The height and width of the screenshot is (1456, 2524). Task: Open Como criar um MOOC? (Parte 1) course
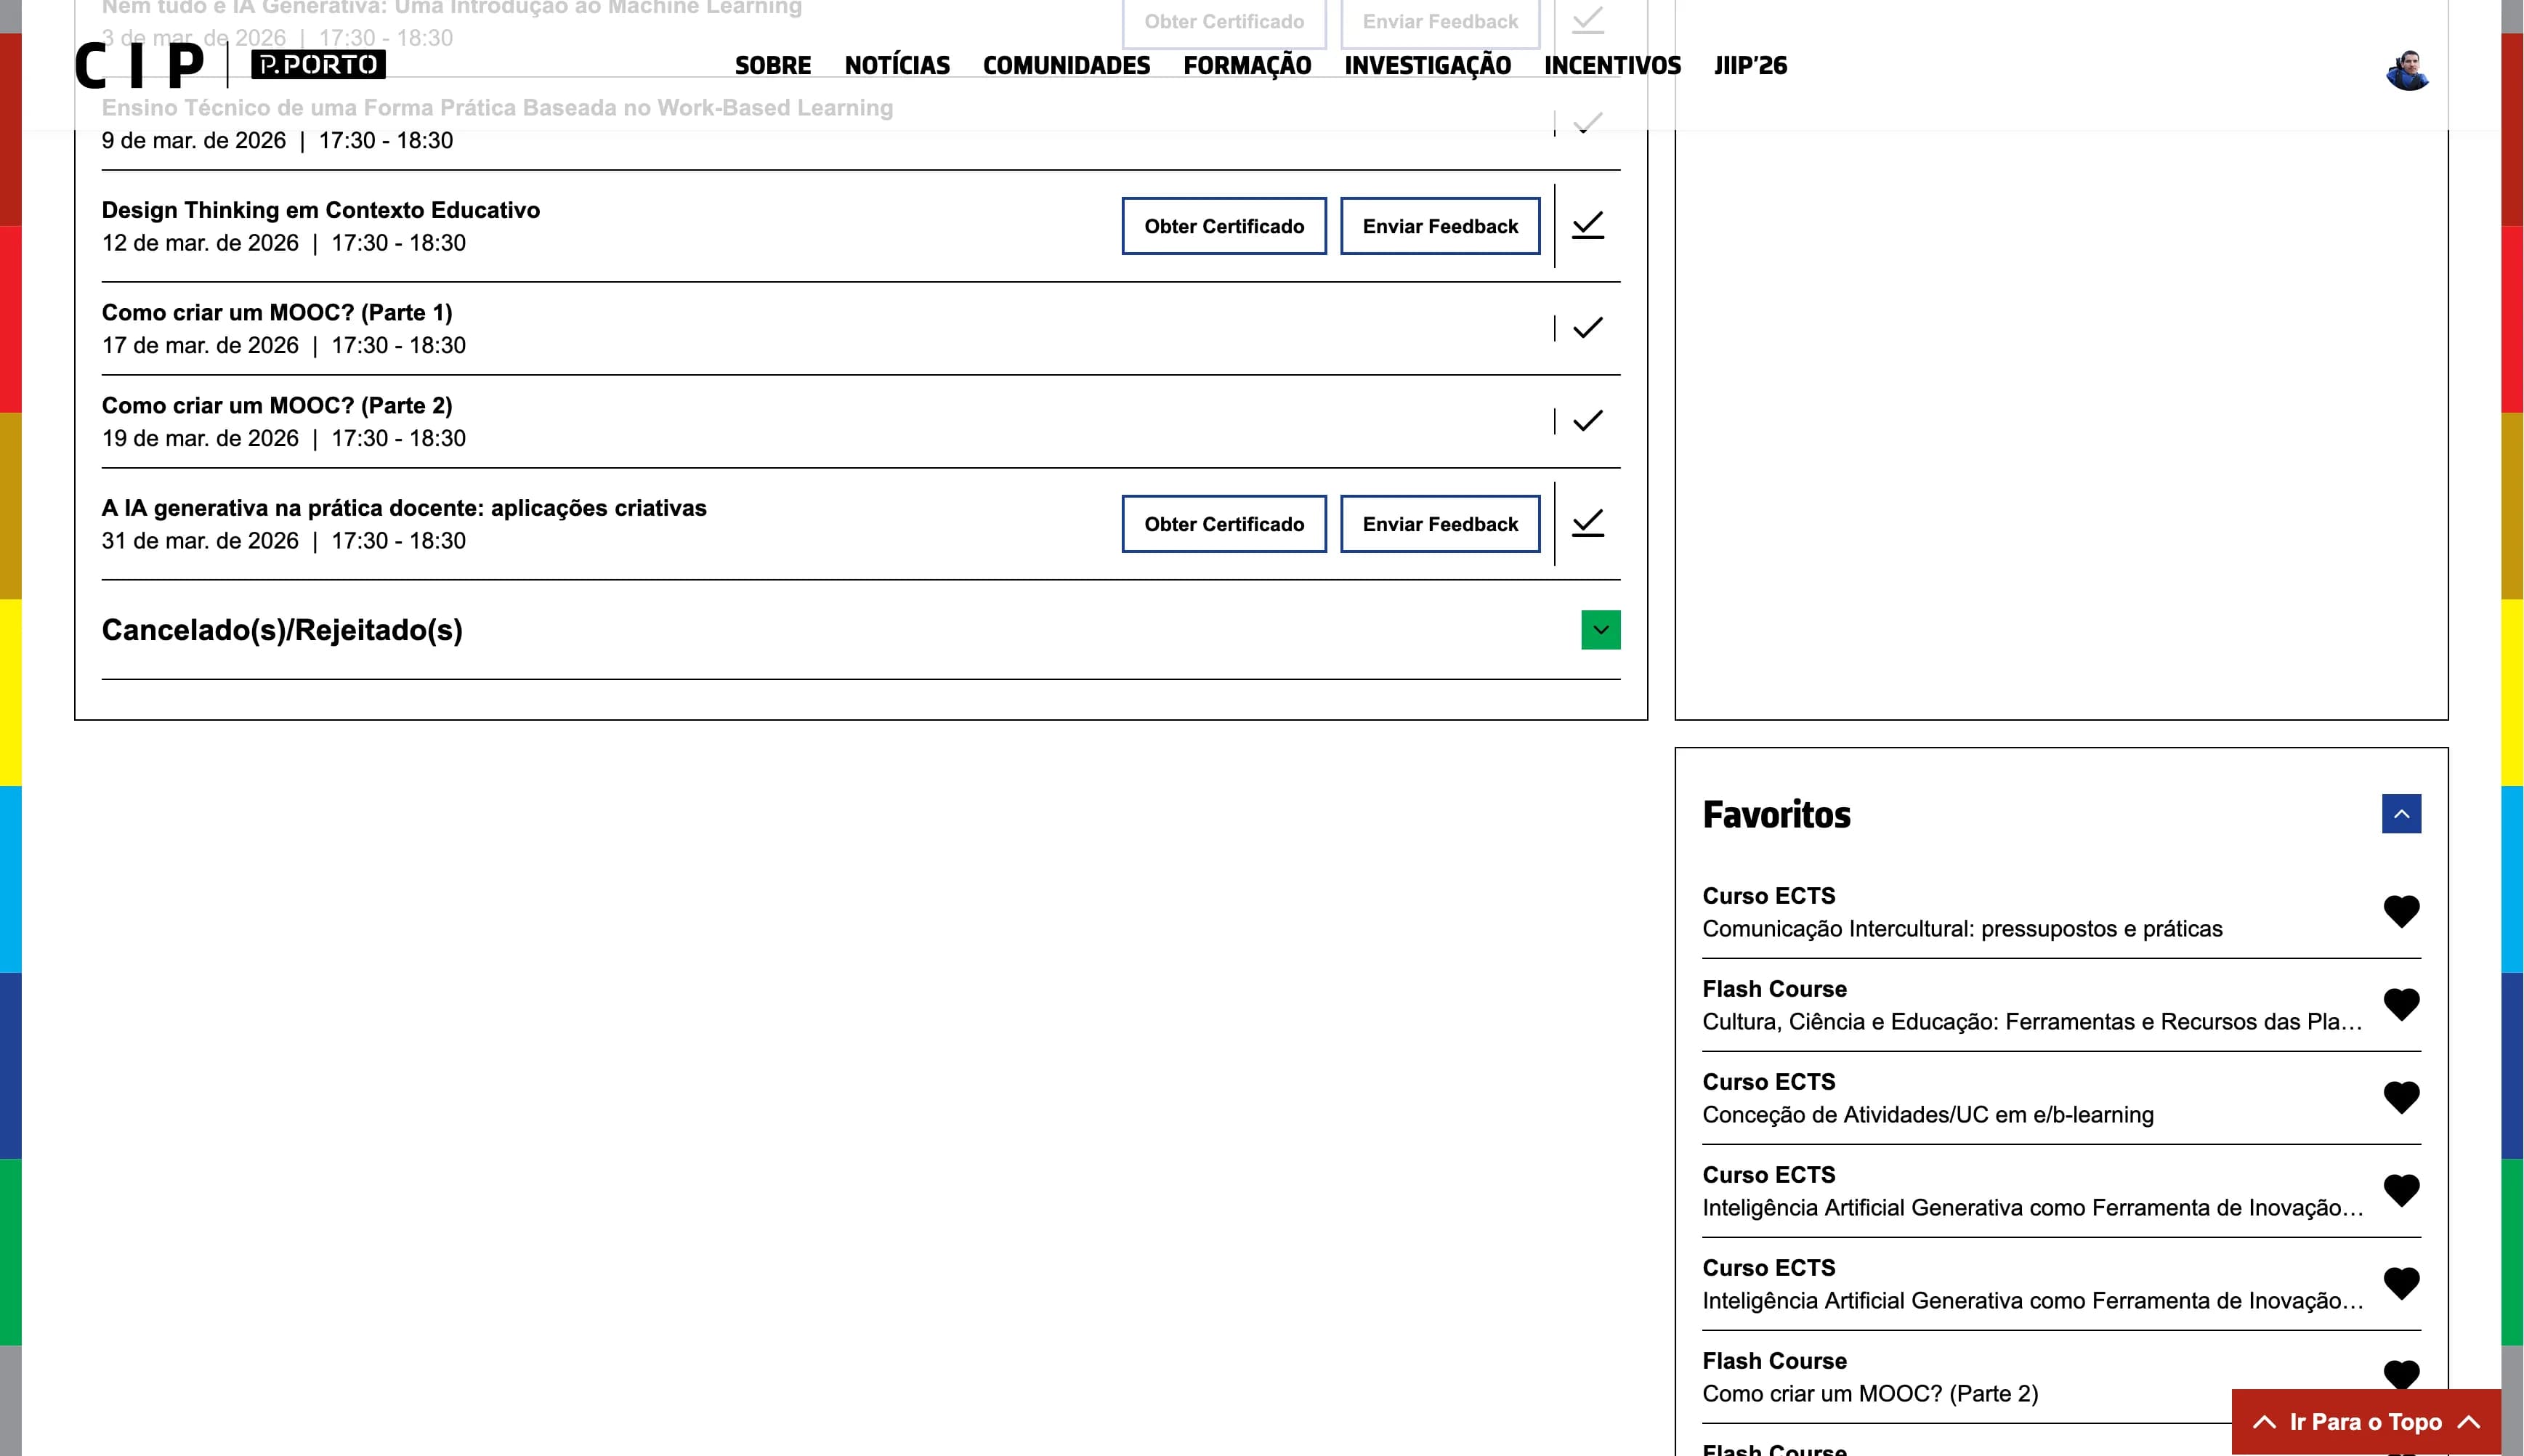(277, 313)
